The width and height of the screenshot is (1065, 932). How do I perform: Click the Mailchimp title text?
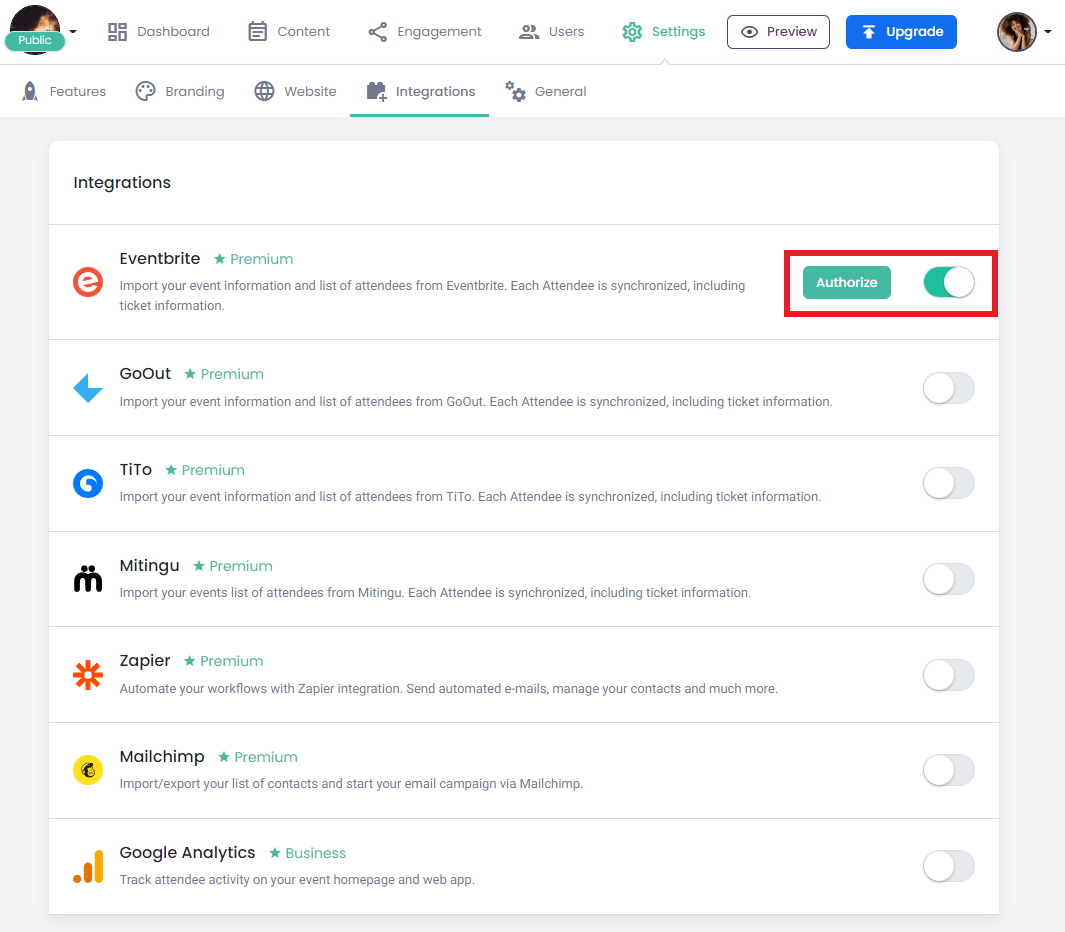point(162,757)
